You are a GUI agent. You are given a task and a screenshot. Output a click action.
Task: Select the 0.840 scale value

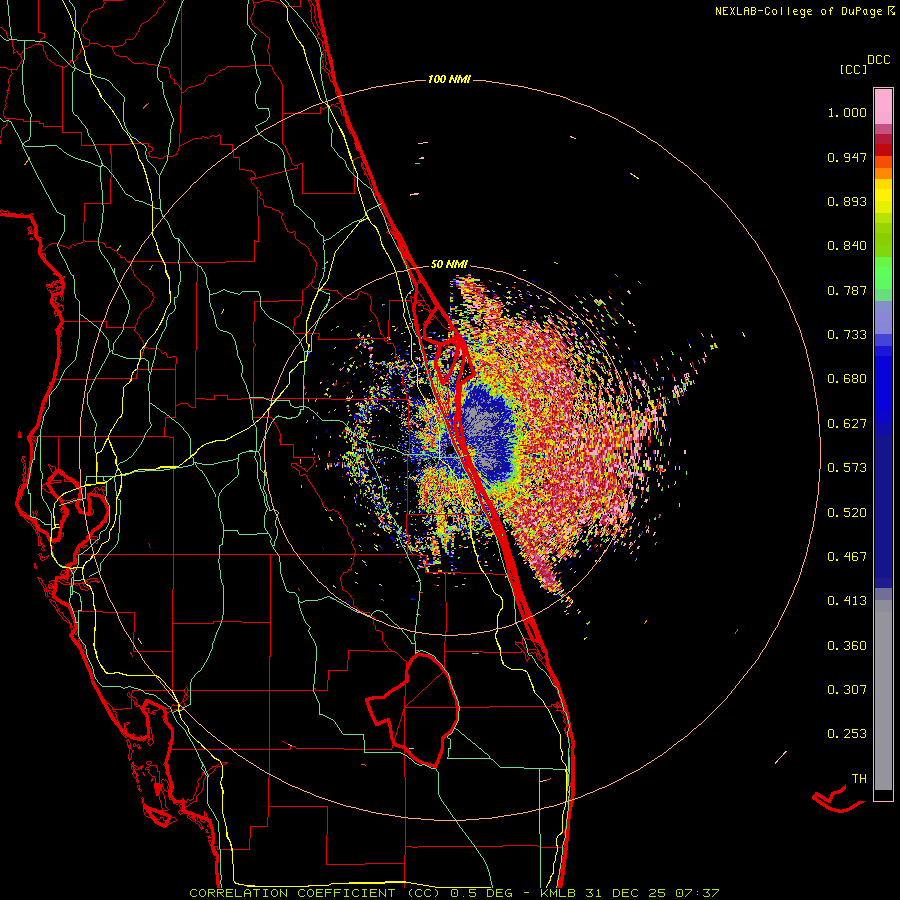point(847,246)
